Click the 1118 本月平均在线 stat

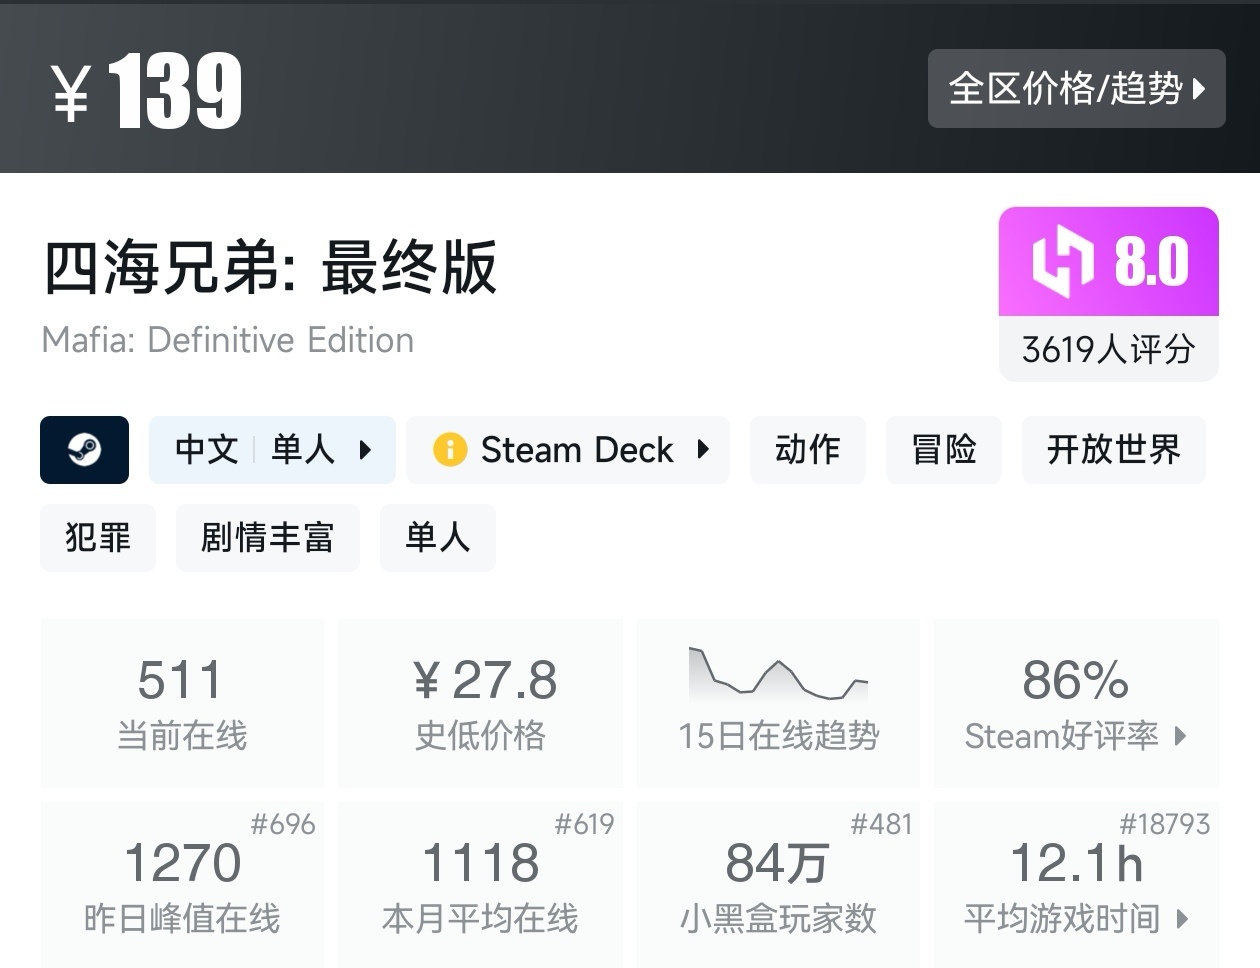pos(481,885)
